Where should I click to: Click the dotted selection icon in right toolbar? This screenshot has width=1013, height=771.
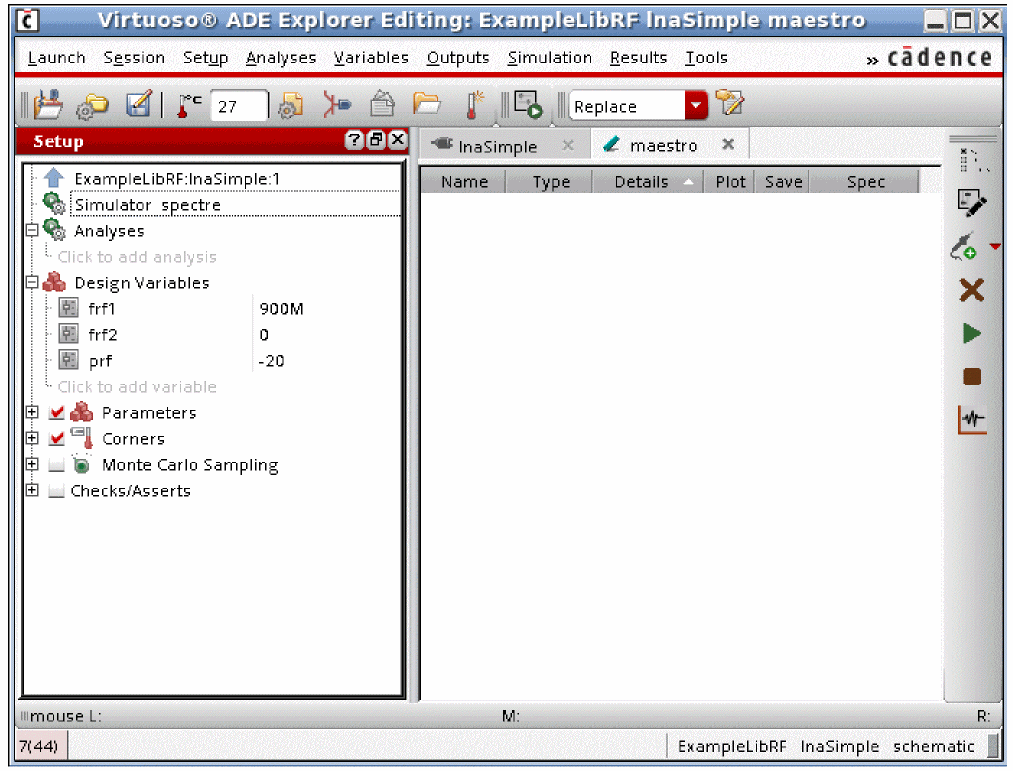973,160
